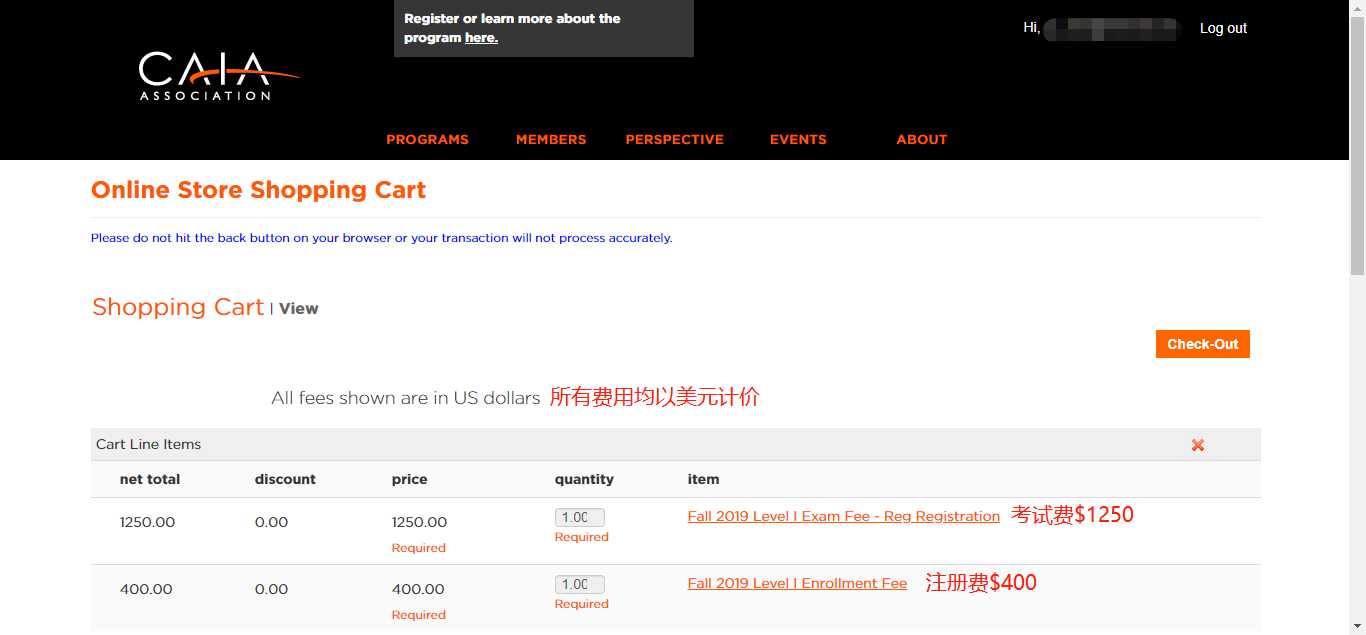
Task: Open the ABOUT menu
Action: coord(922,139)
